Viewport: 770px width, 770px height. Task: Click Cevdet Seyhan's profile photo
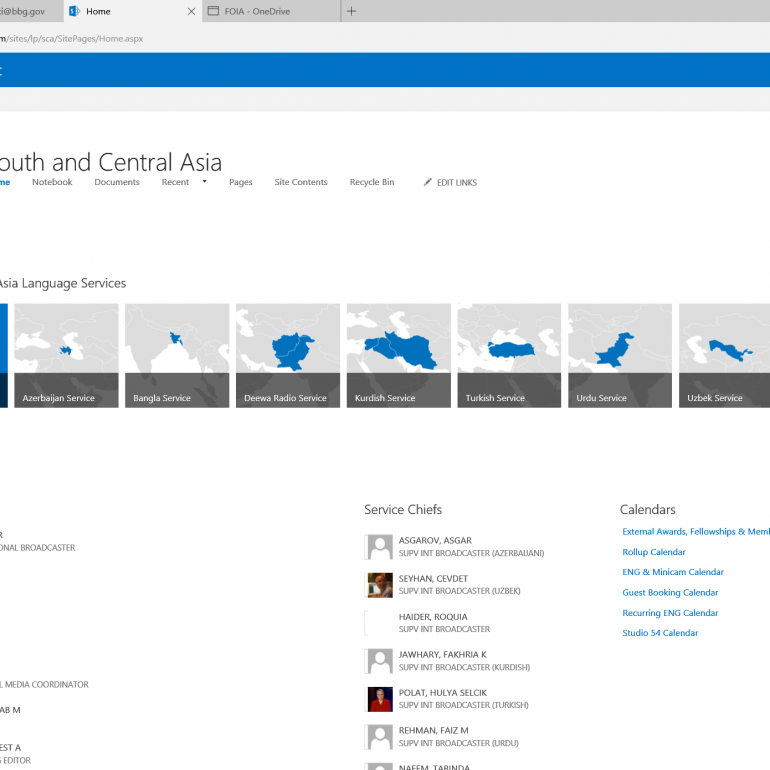tap(380, 584)
